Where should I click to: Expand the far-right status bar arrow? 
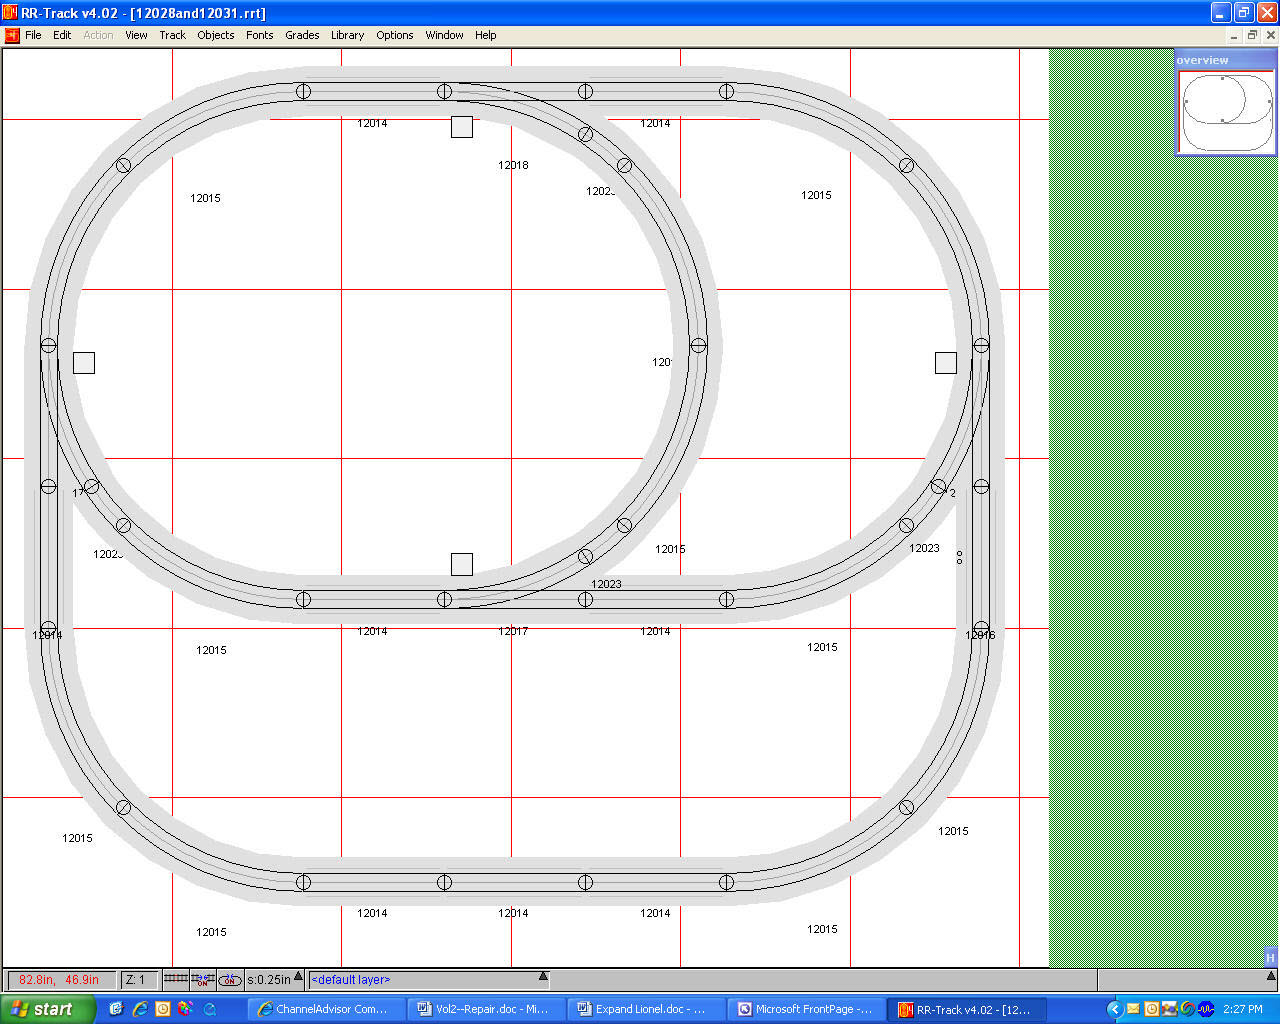(x=1270, y=976)
